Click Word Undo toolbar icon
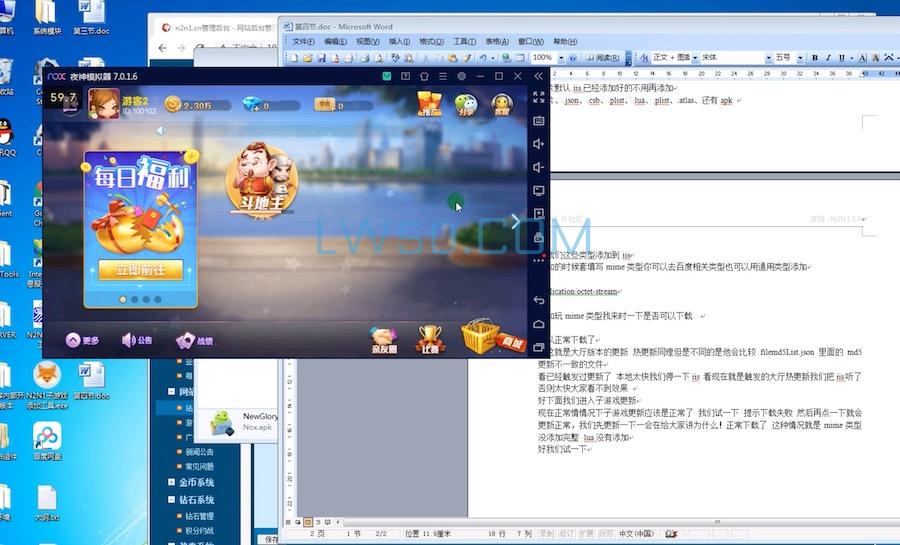Viewport: 900px width, 545px height. [483, 58]
